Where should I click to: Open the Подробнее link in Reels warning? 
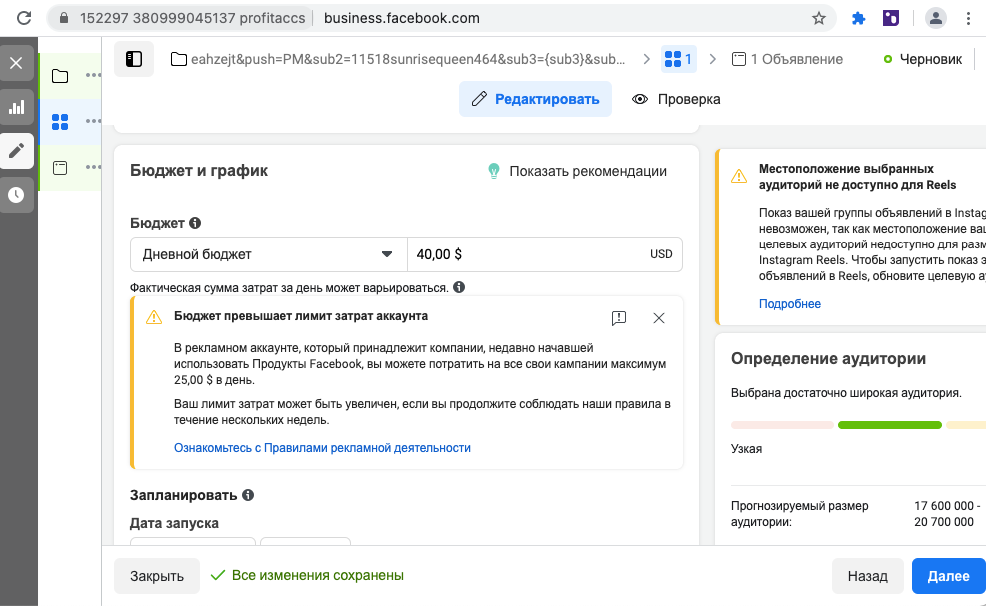click(789, 304)
